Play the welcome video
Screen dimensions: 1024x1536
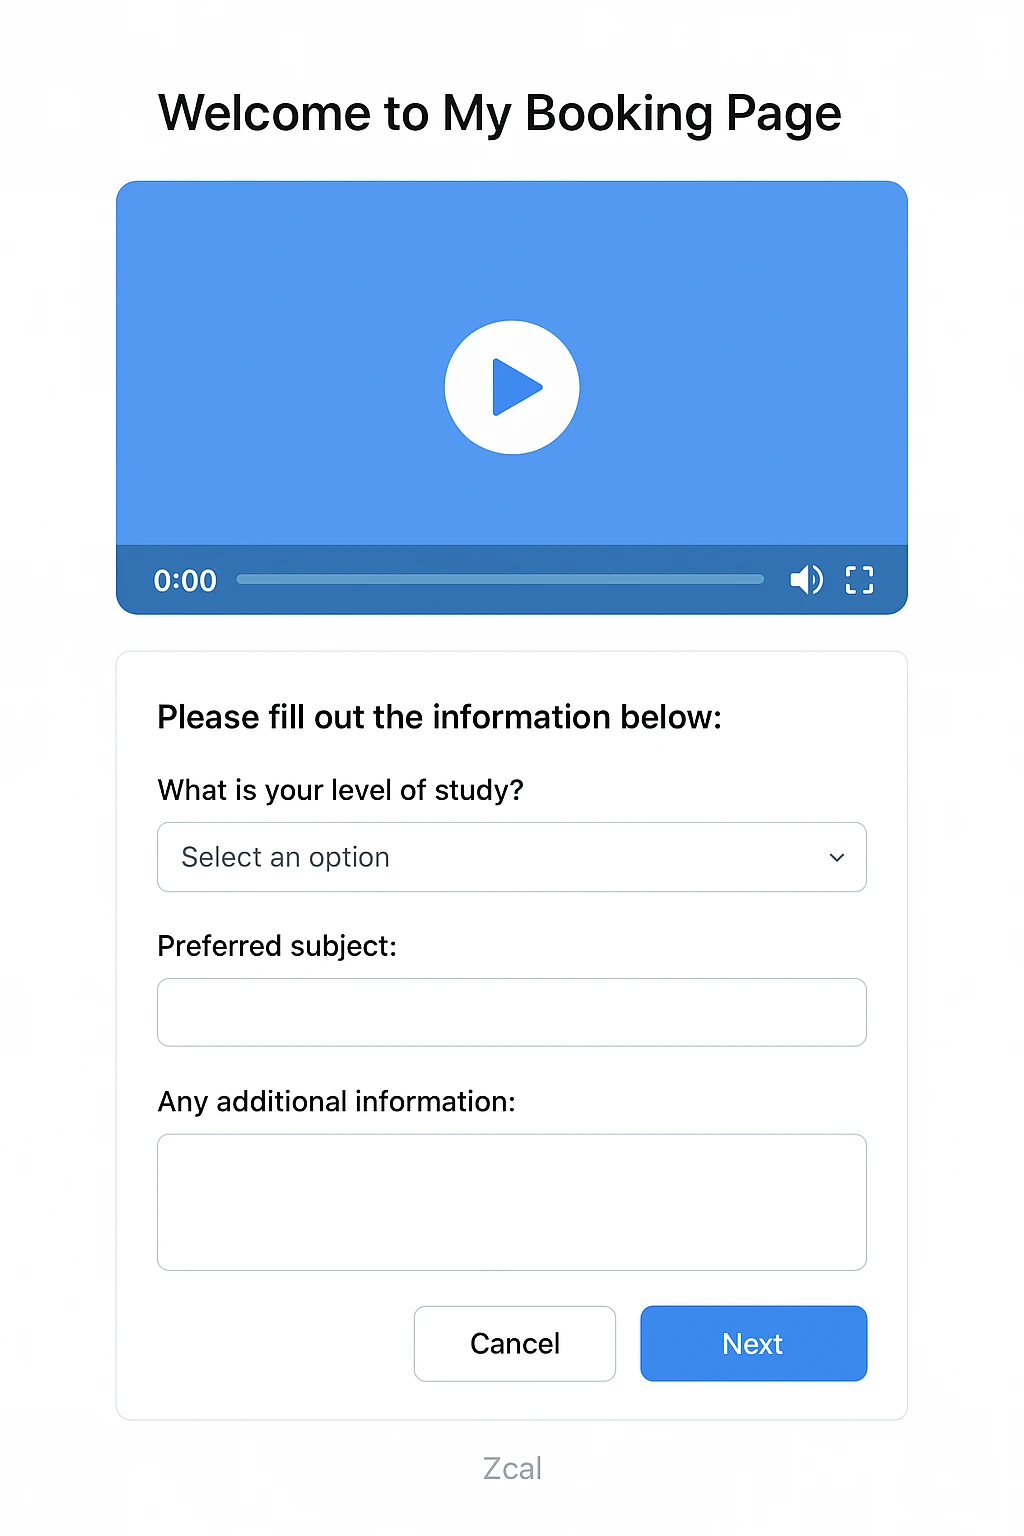pos(512,387)
